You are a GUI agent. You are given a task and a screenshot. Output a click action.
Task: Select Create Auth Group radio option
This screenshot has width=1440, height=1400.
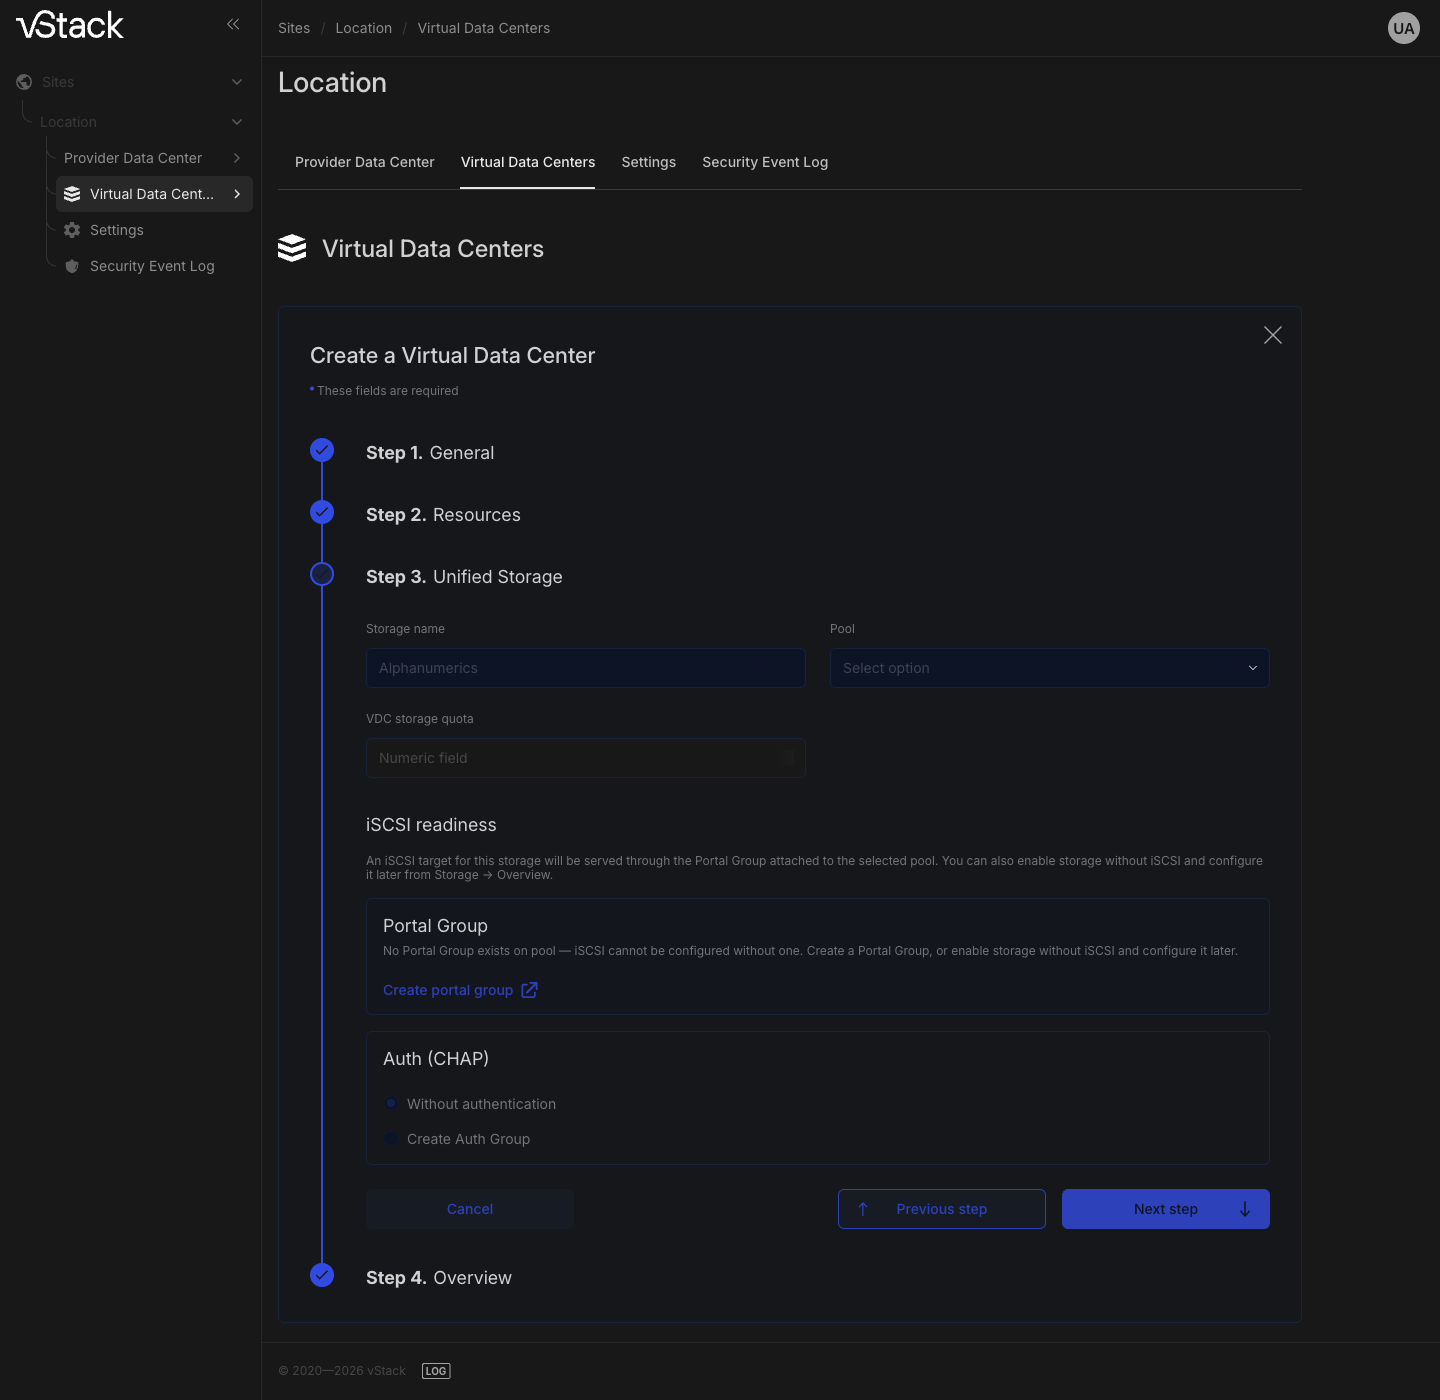392,1139
